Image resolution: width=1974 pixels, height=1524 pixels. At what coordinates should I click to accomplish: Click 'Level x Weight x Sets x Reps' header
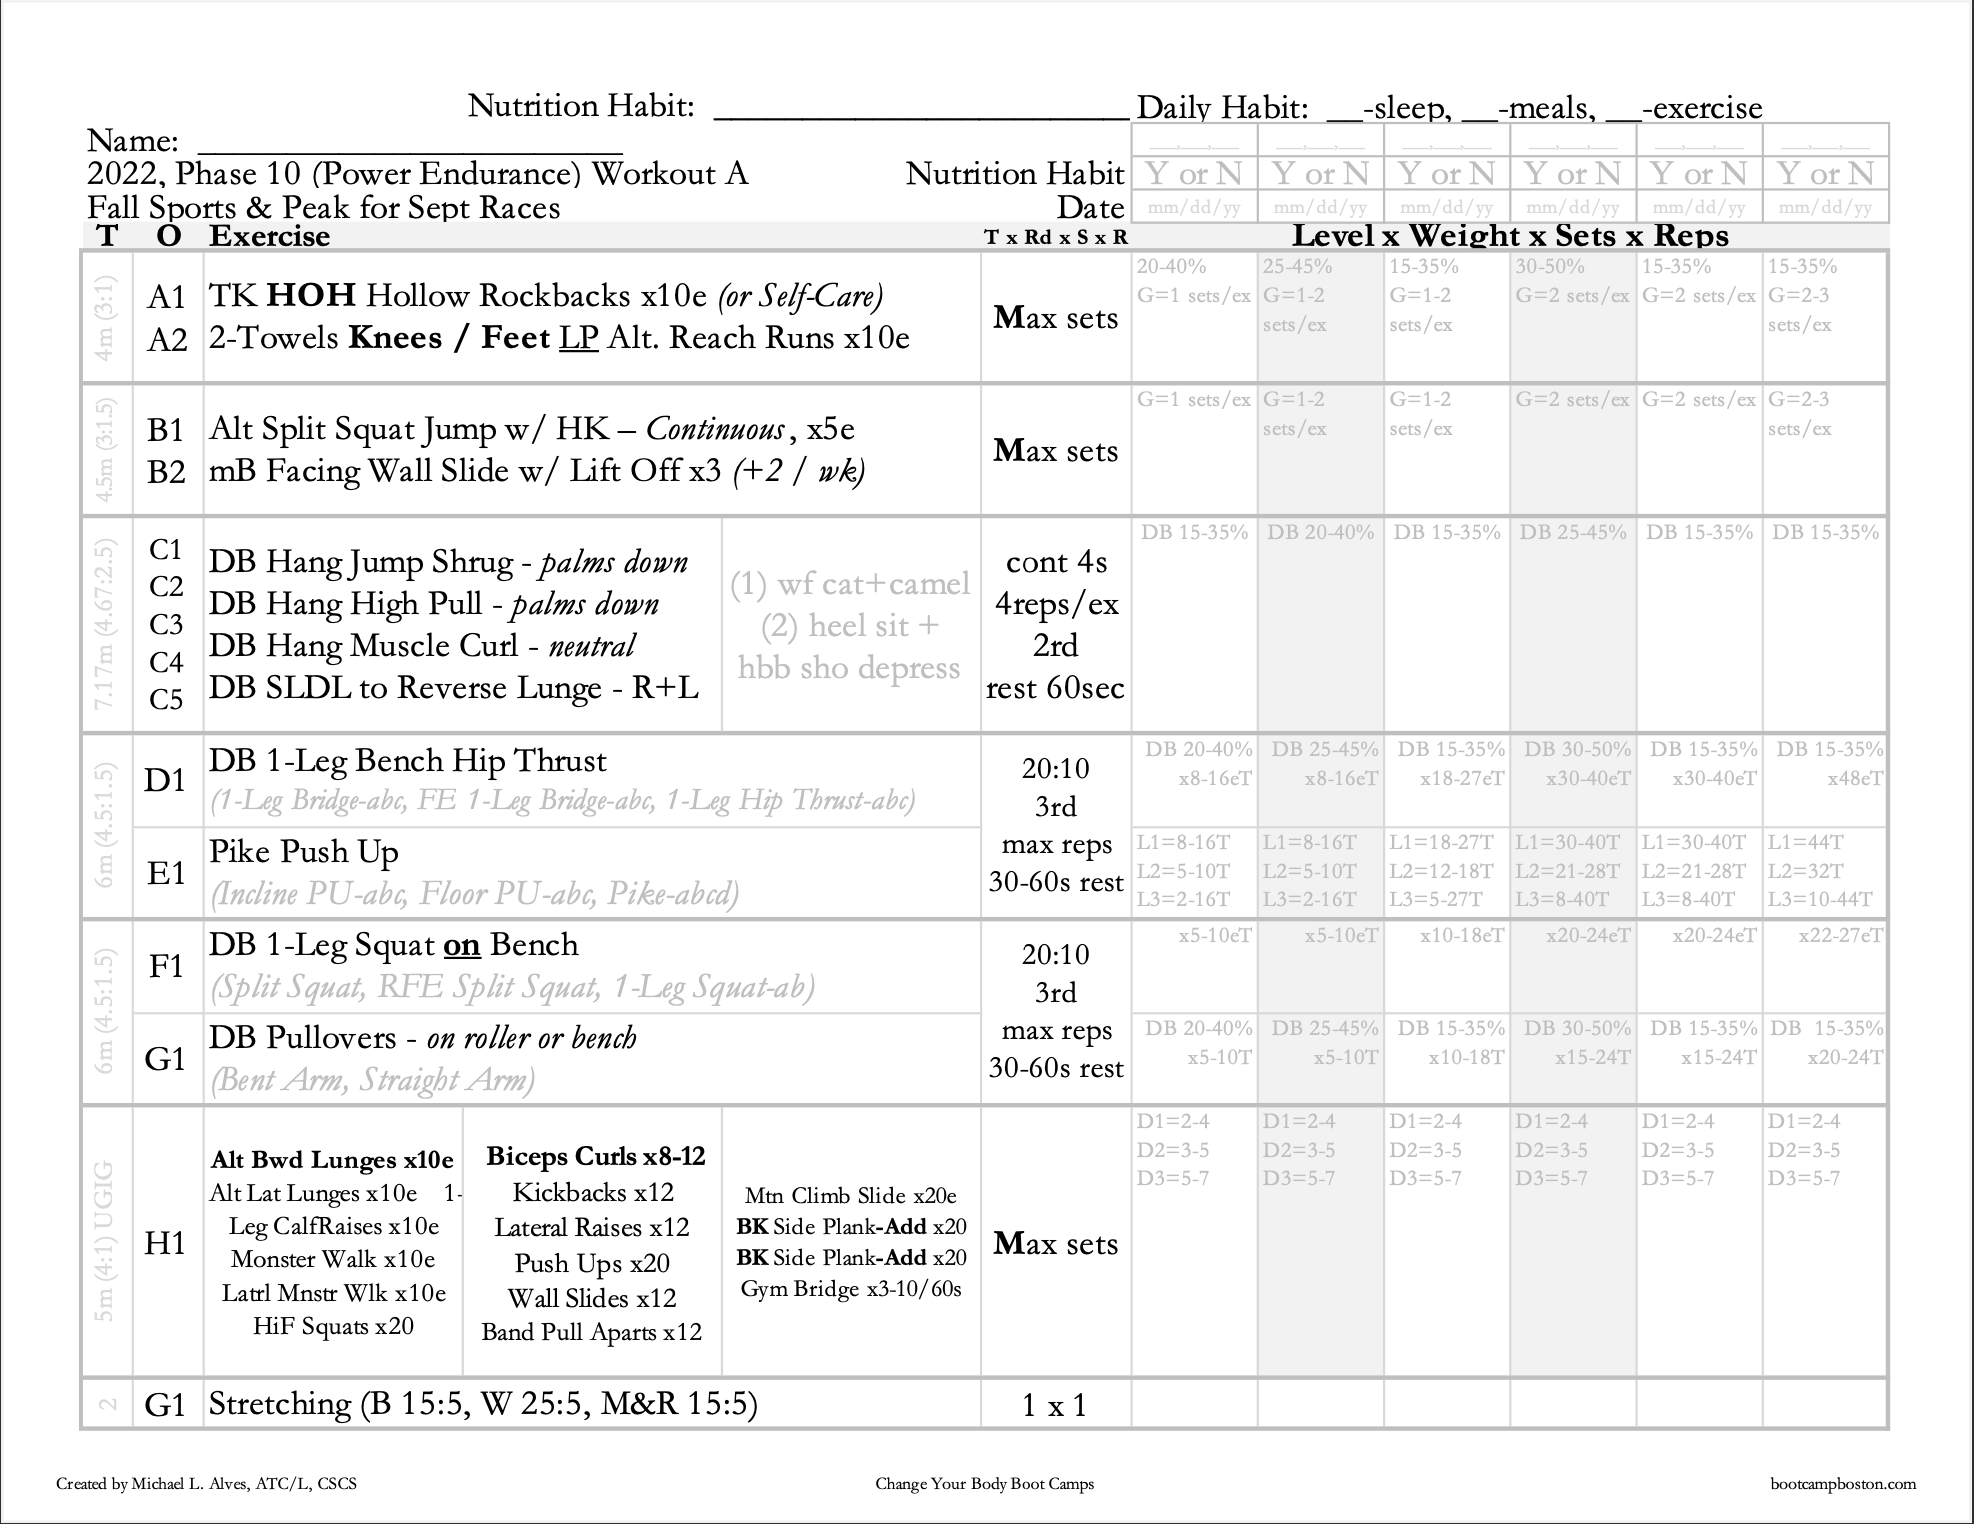1510,236
